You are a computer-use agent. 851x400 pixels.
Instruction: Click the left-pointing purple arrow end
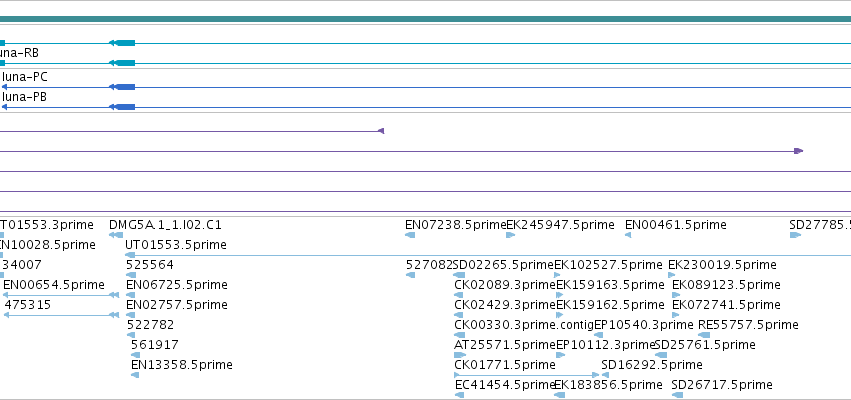pos(381,131)
